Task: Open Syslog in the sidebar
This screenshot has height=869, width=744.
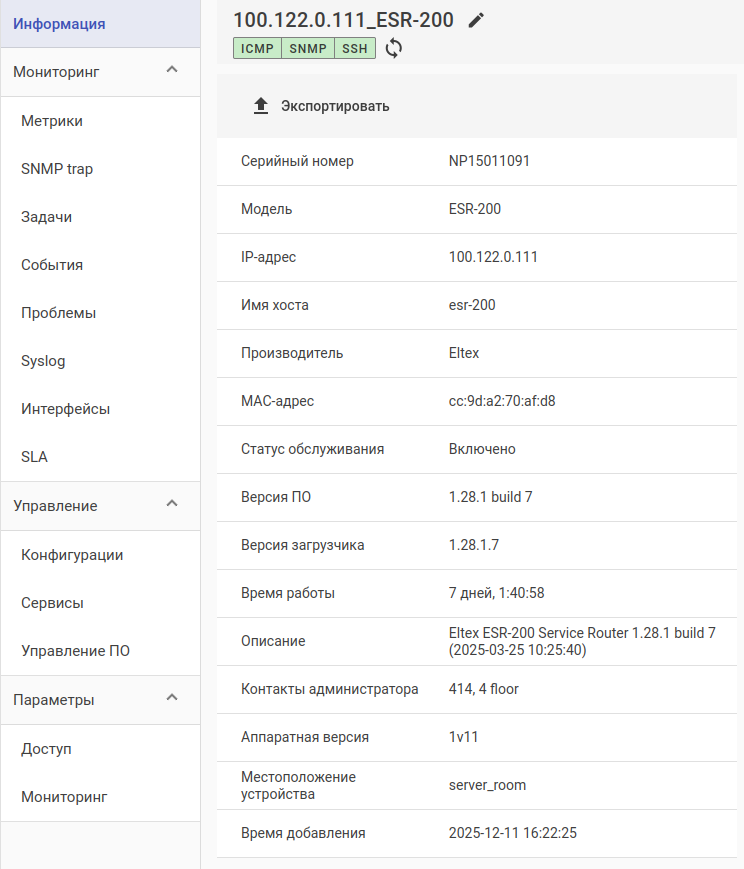Action: click(43, 361)
